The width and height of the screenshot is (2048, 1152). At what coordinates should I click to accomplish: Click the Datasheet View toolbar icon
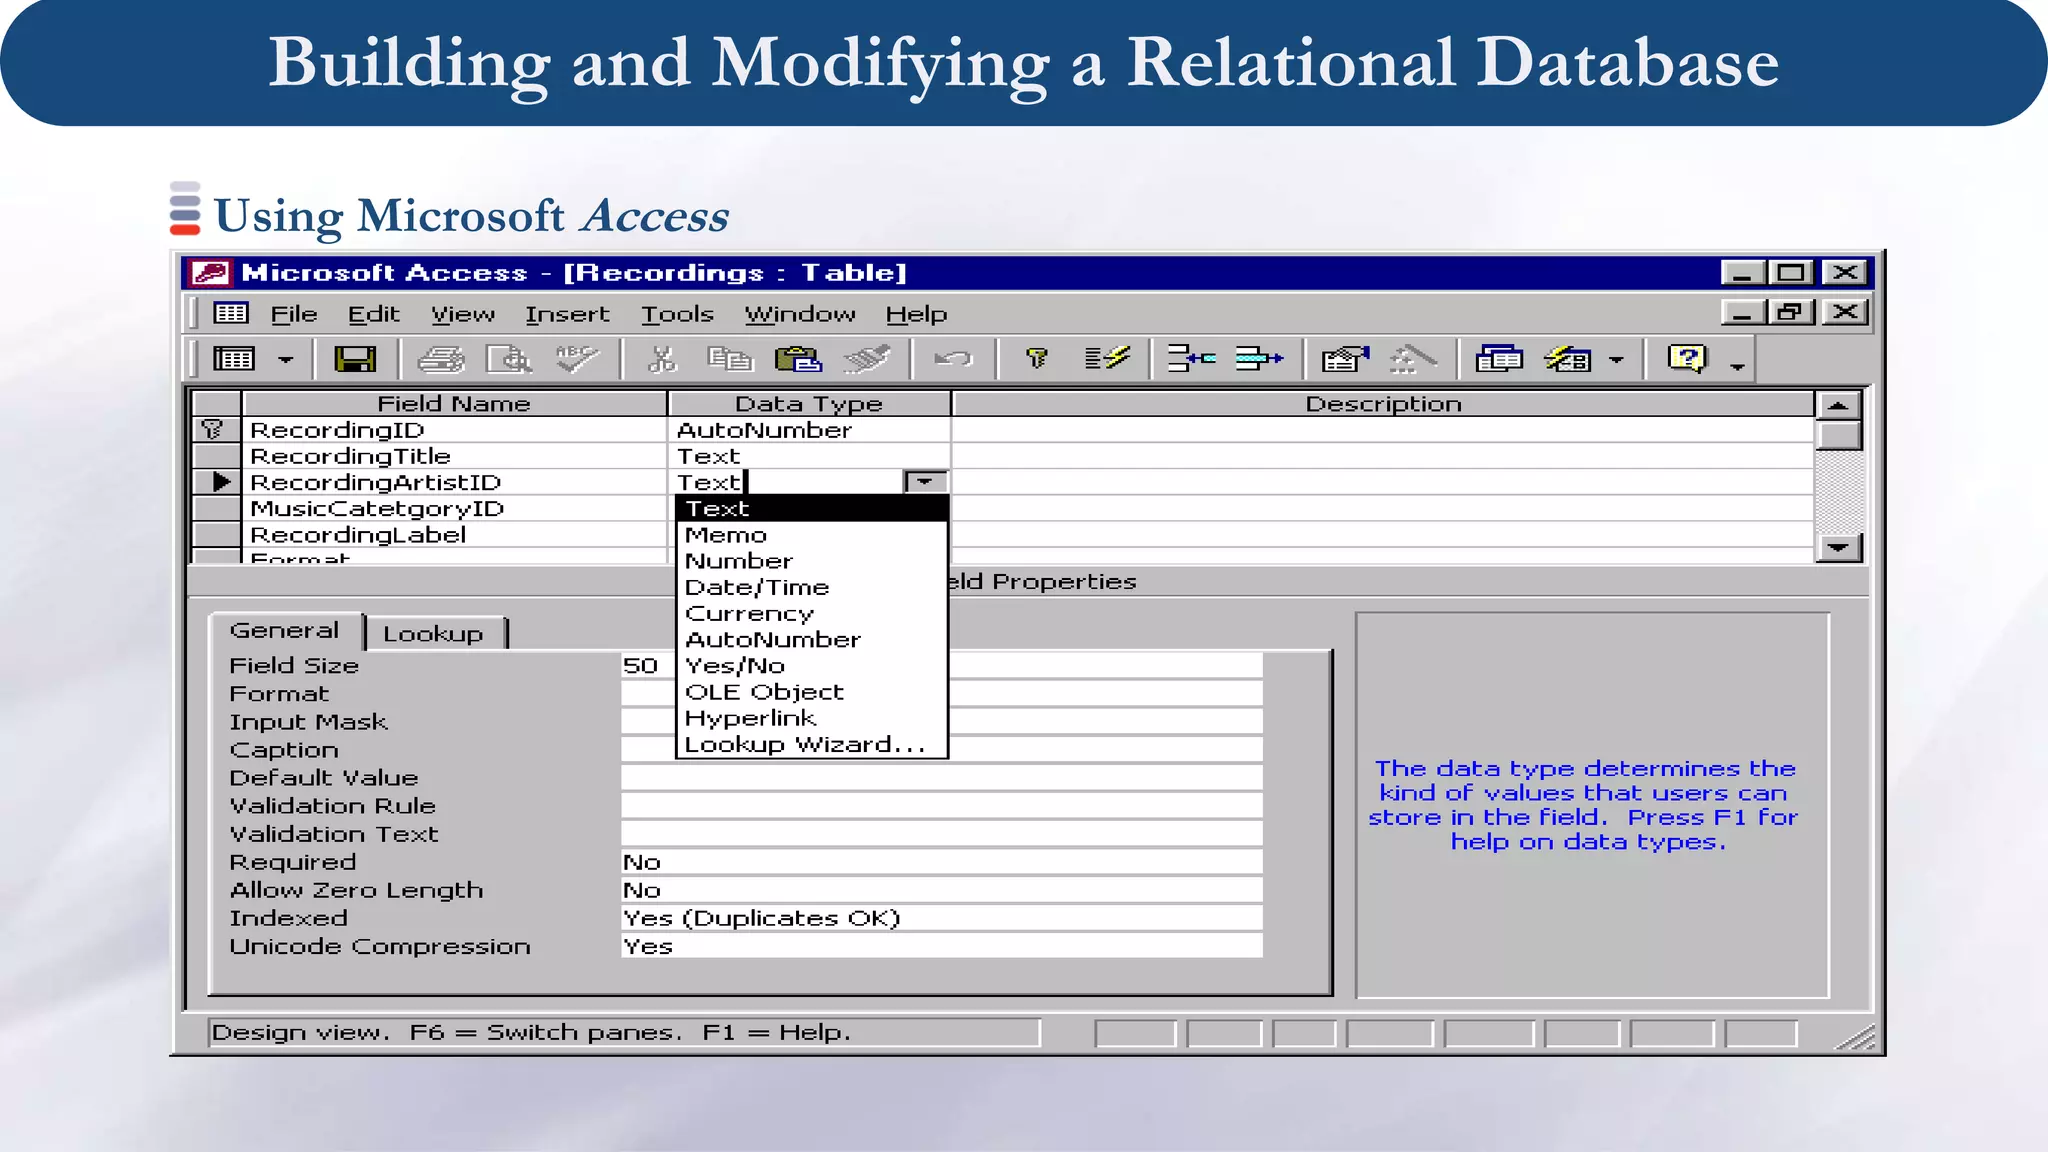[234, 359]
